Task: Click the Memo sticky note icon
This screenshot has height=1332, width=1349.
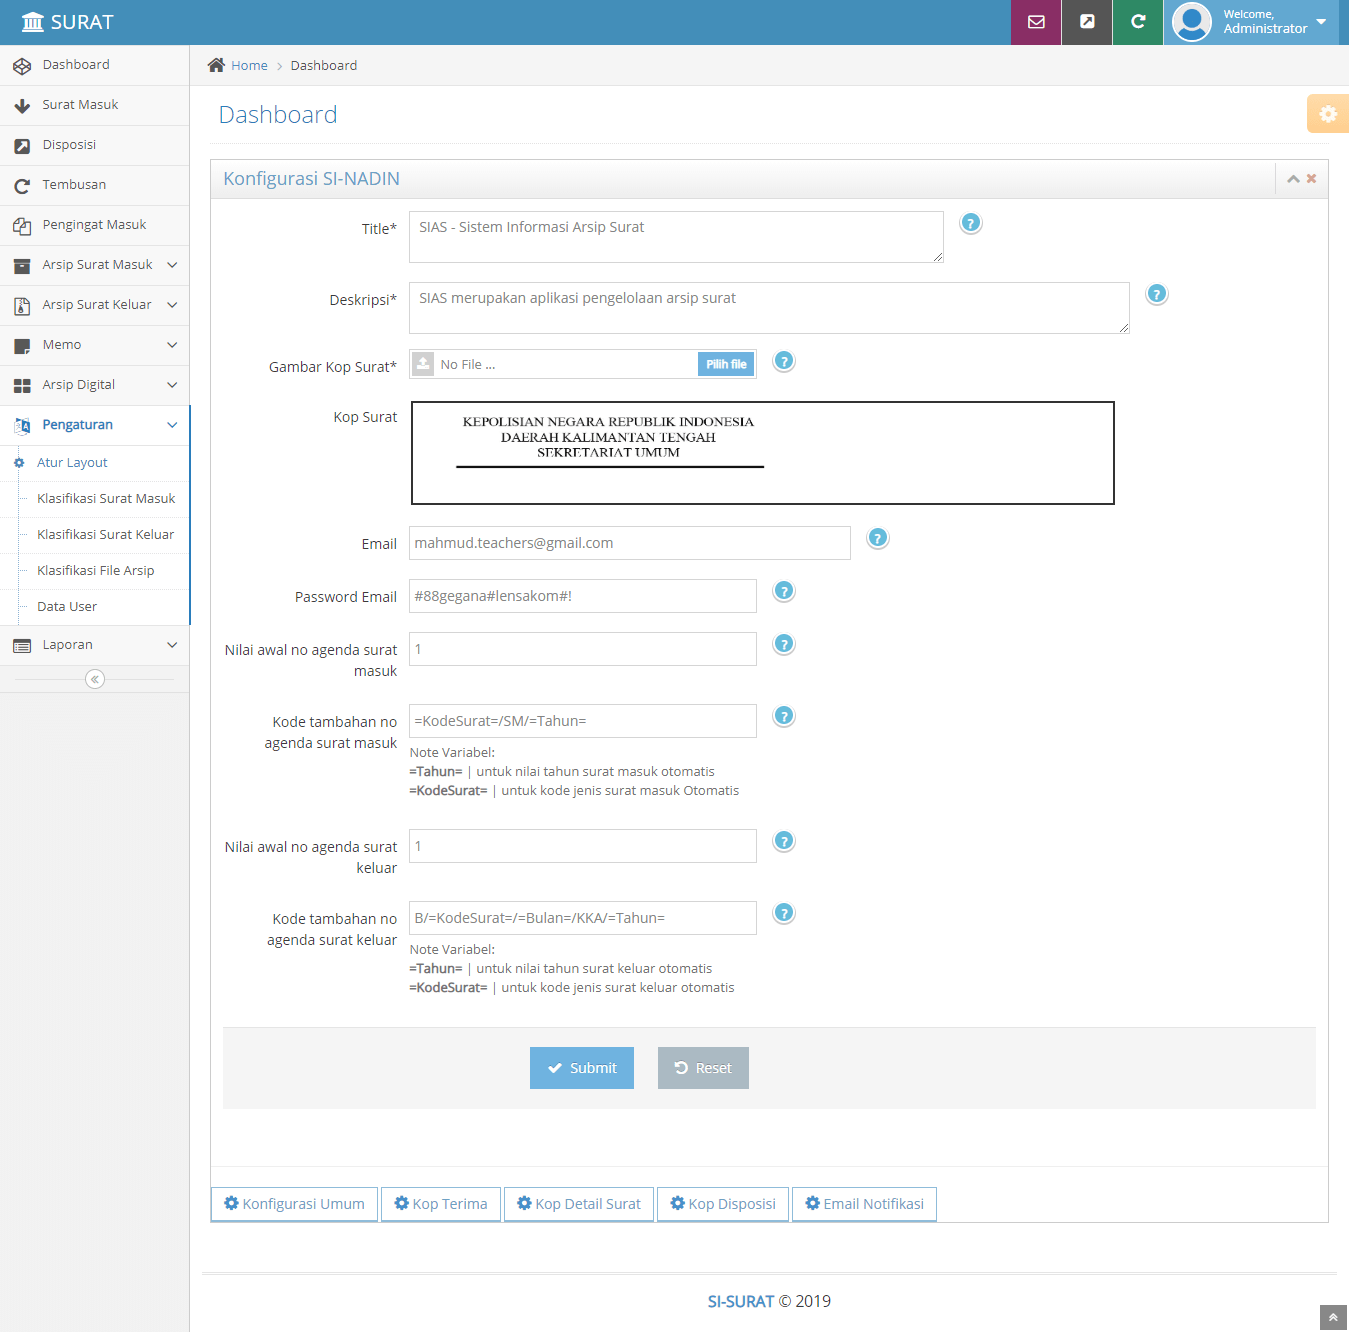Action: click(22, 346)
